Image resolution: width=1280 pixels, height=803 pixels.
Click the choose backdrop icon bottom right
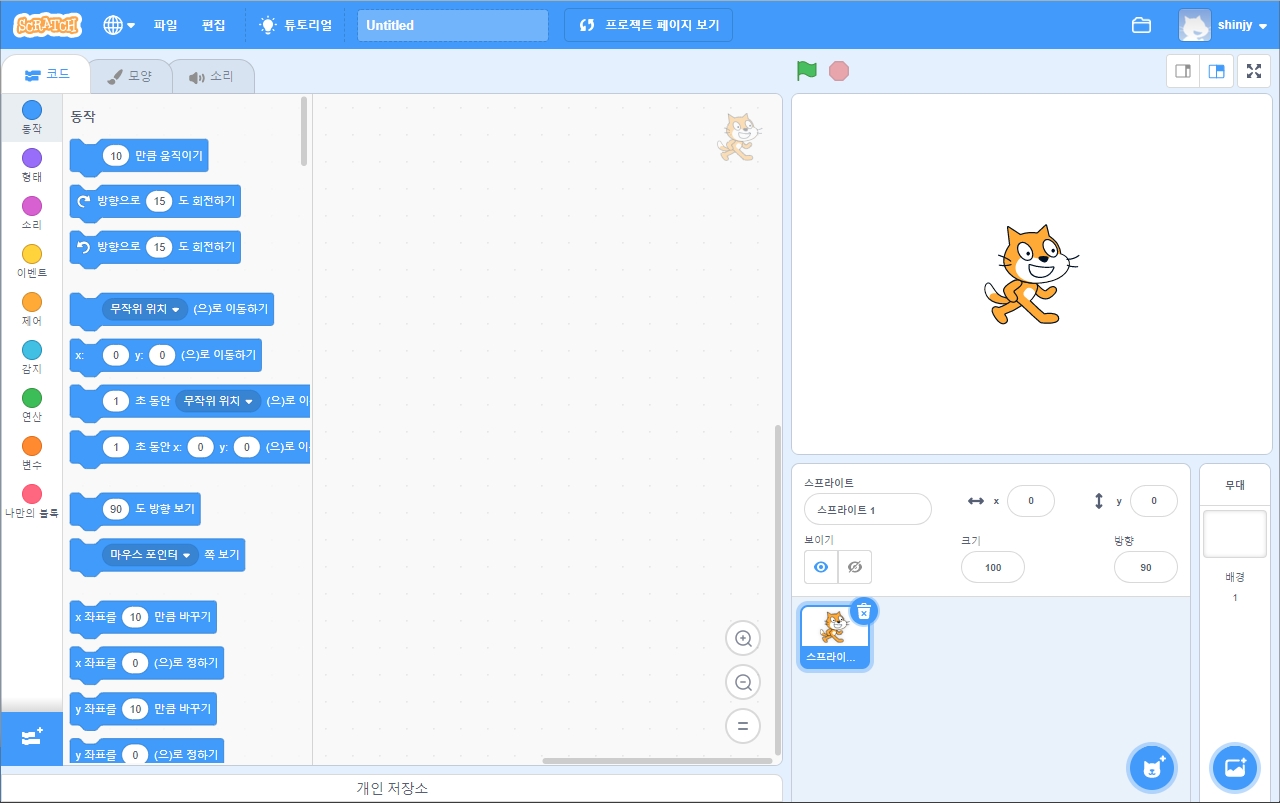click(1234, 767)
